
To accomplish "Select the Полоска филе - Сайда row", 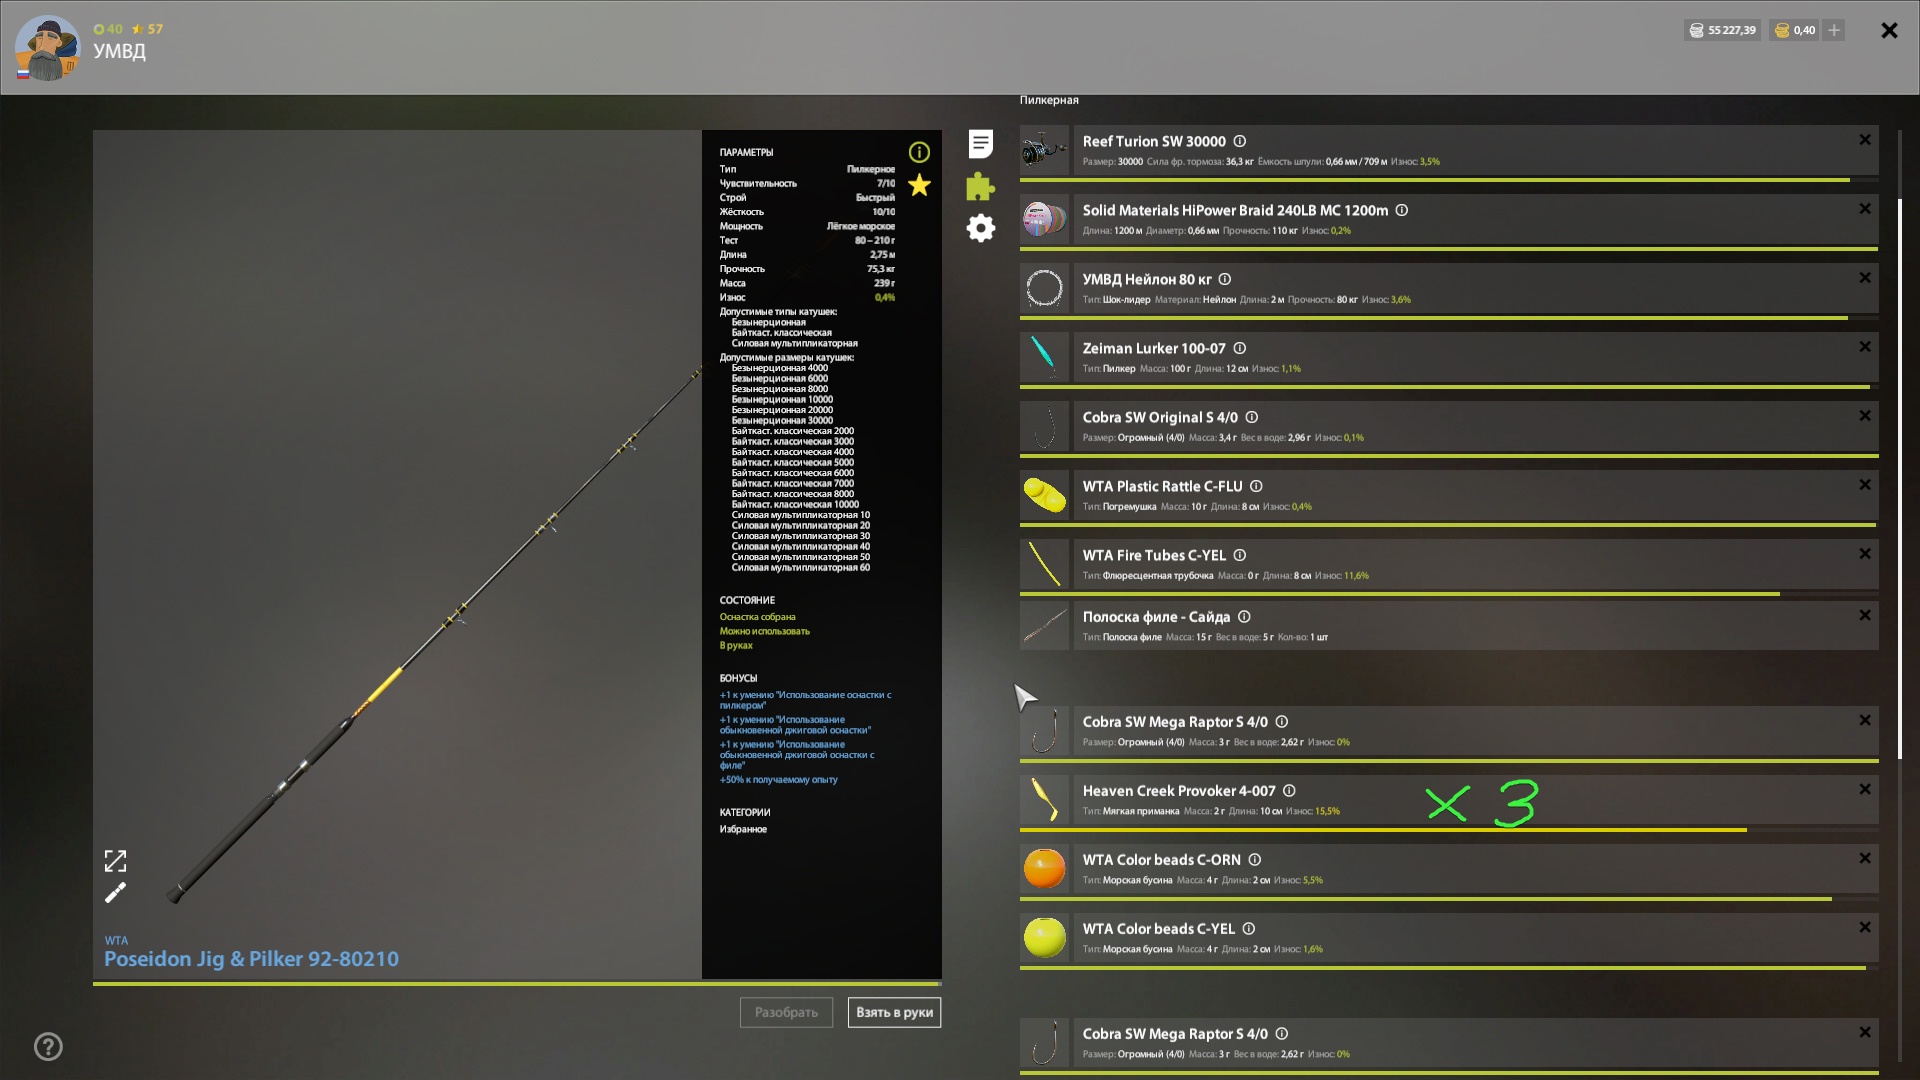I will pos(1449,626).
